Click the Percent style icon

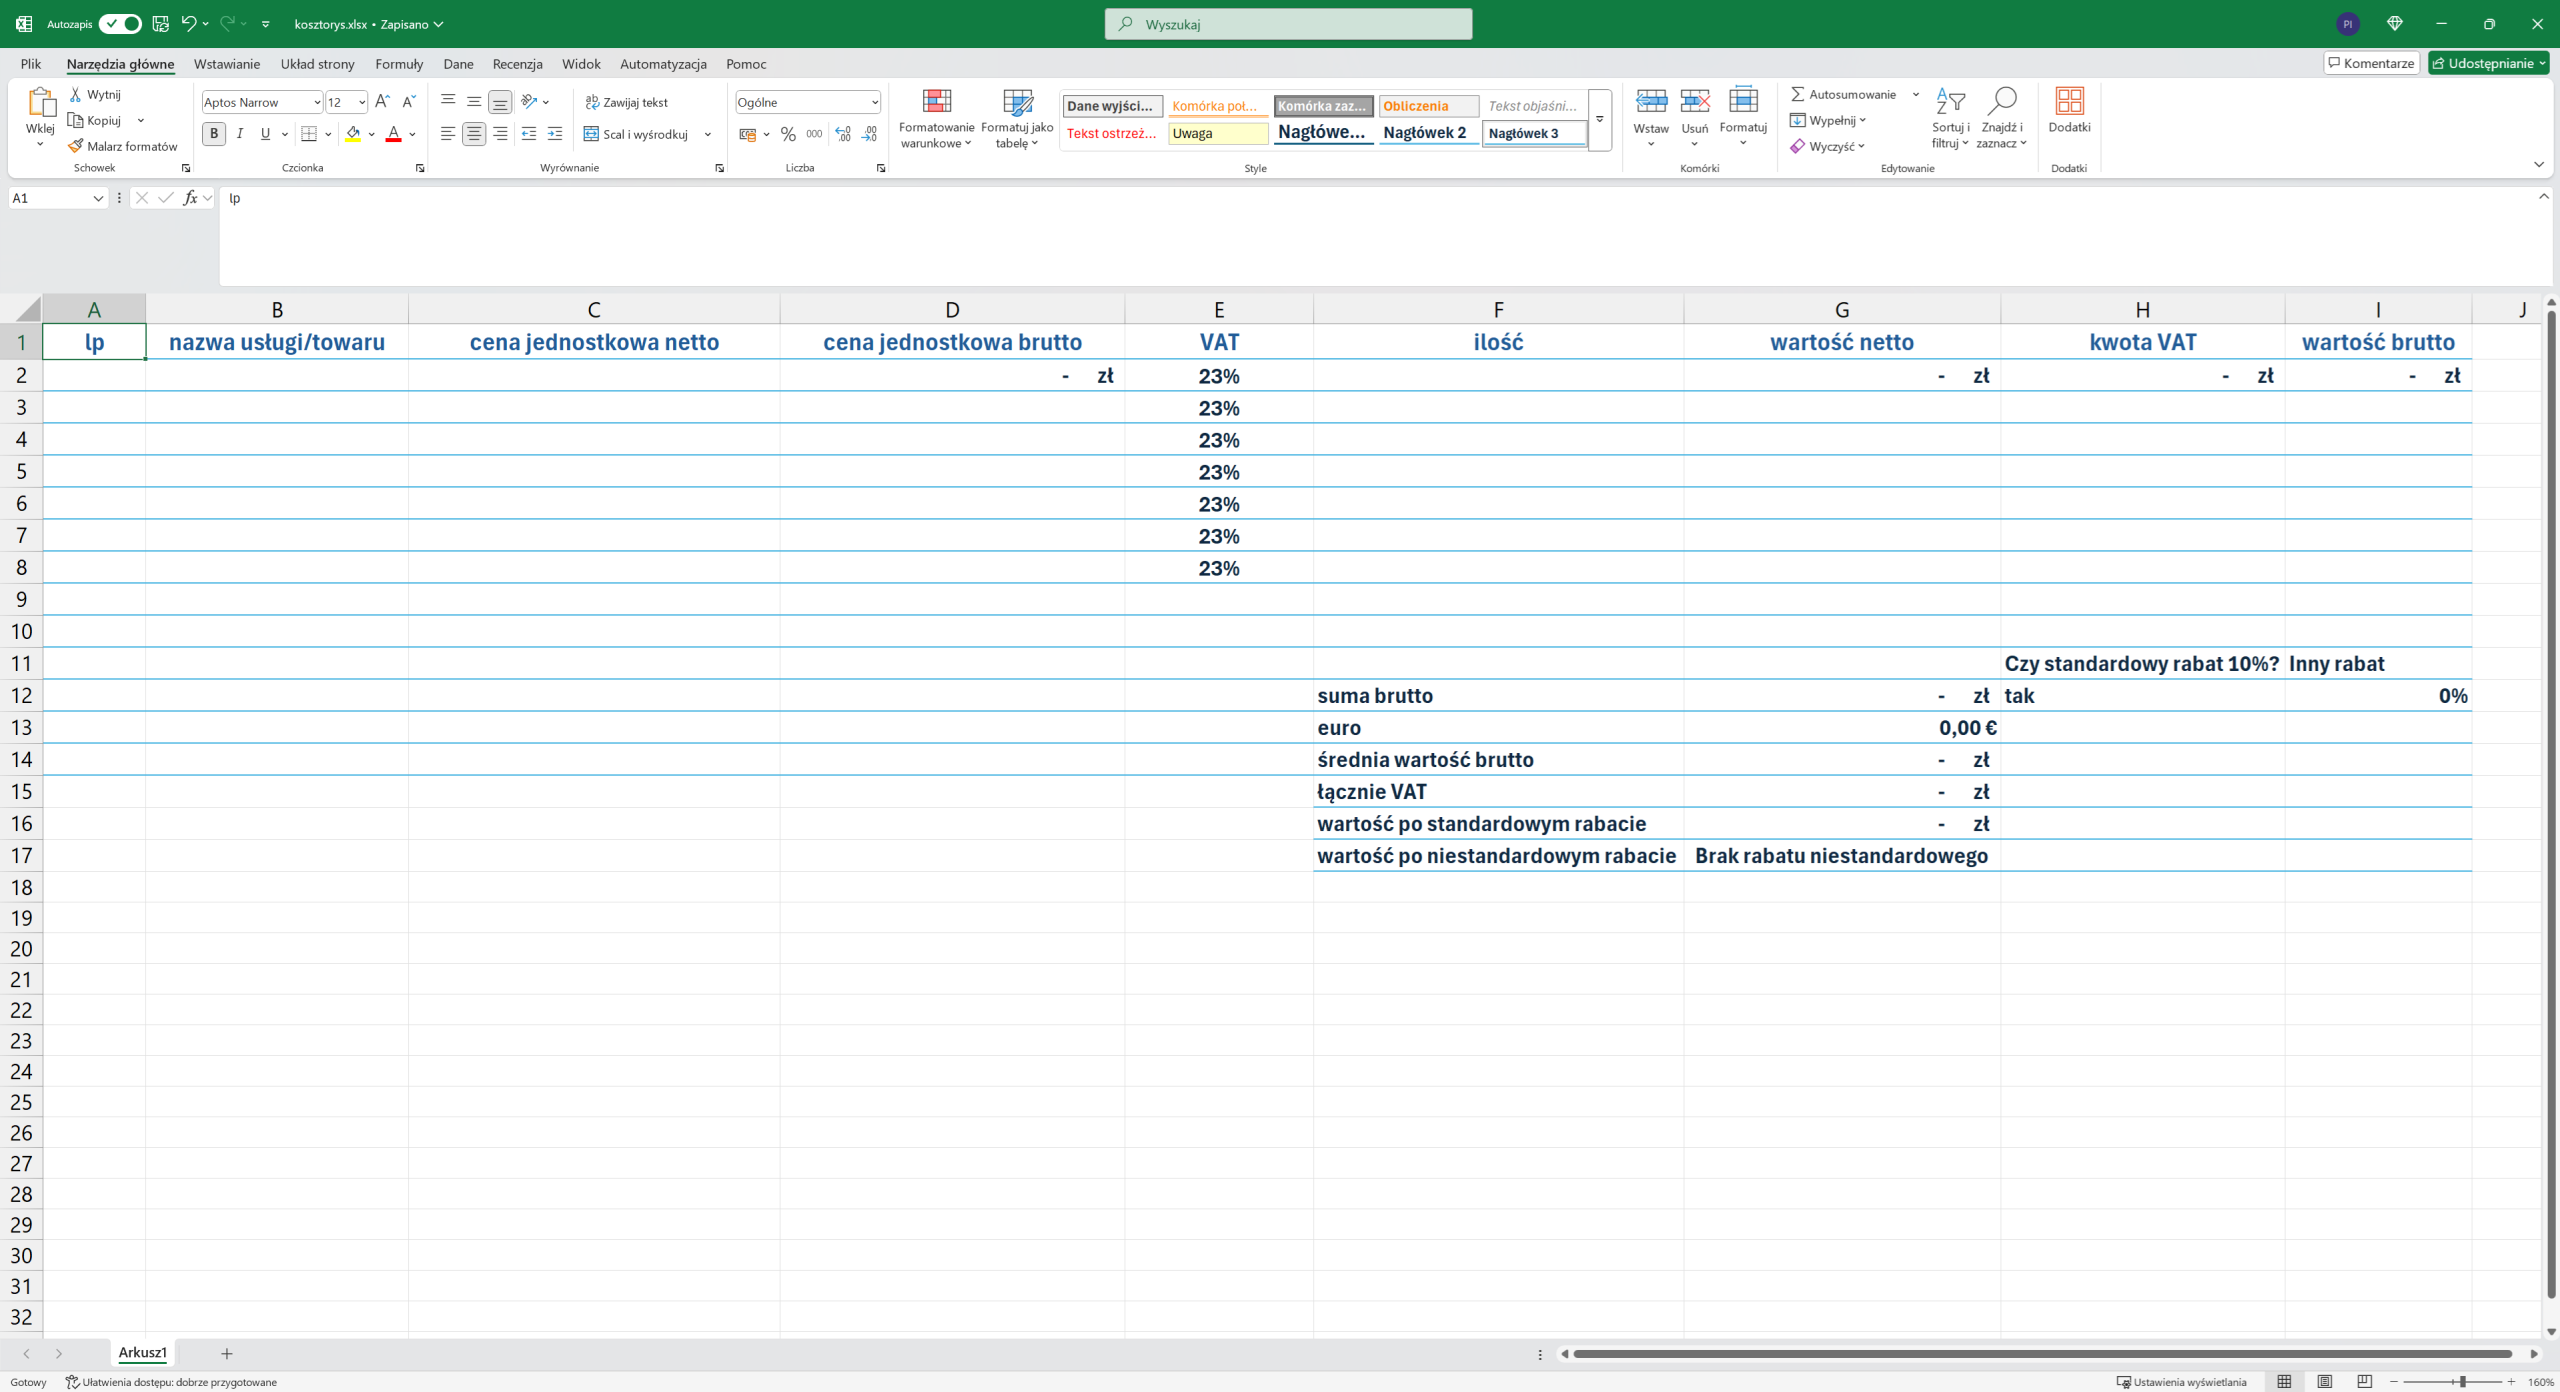tap(788, 134)
